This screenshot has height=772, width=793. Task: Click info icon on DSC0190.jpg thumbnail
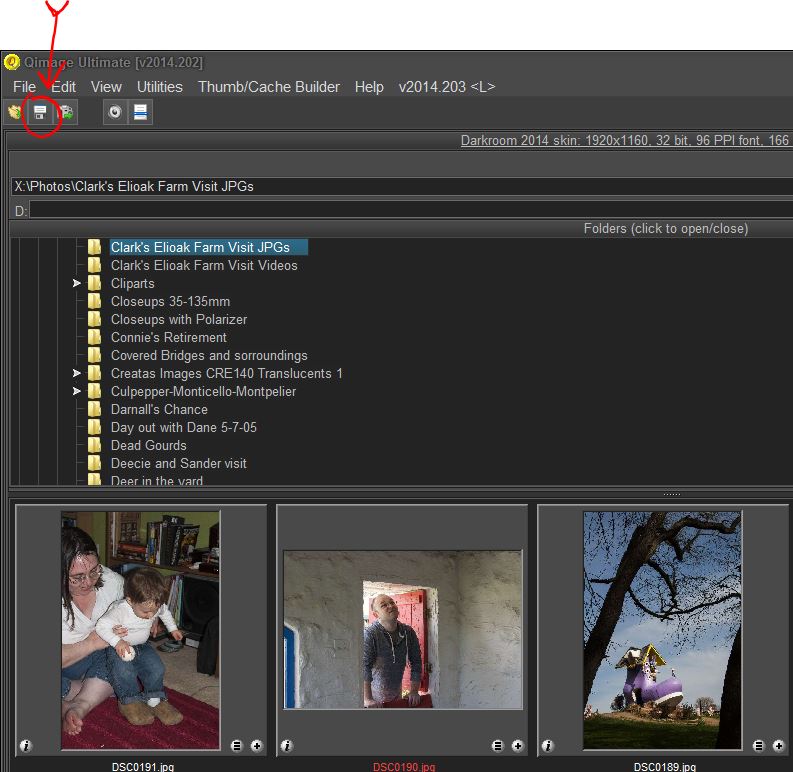287,746
